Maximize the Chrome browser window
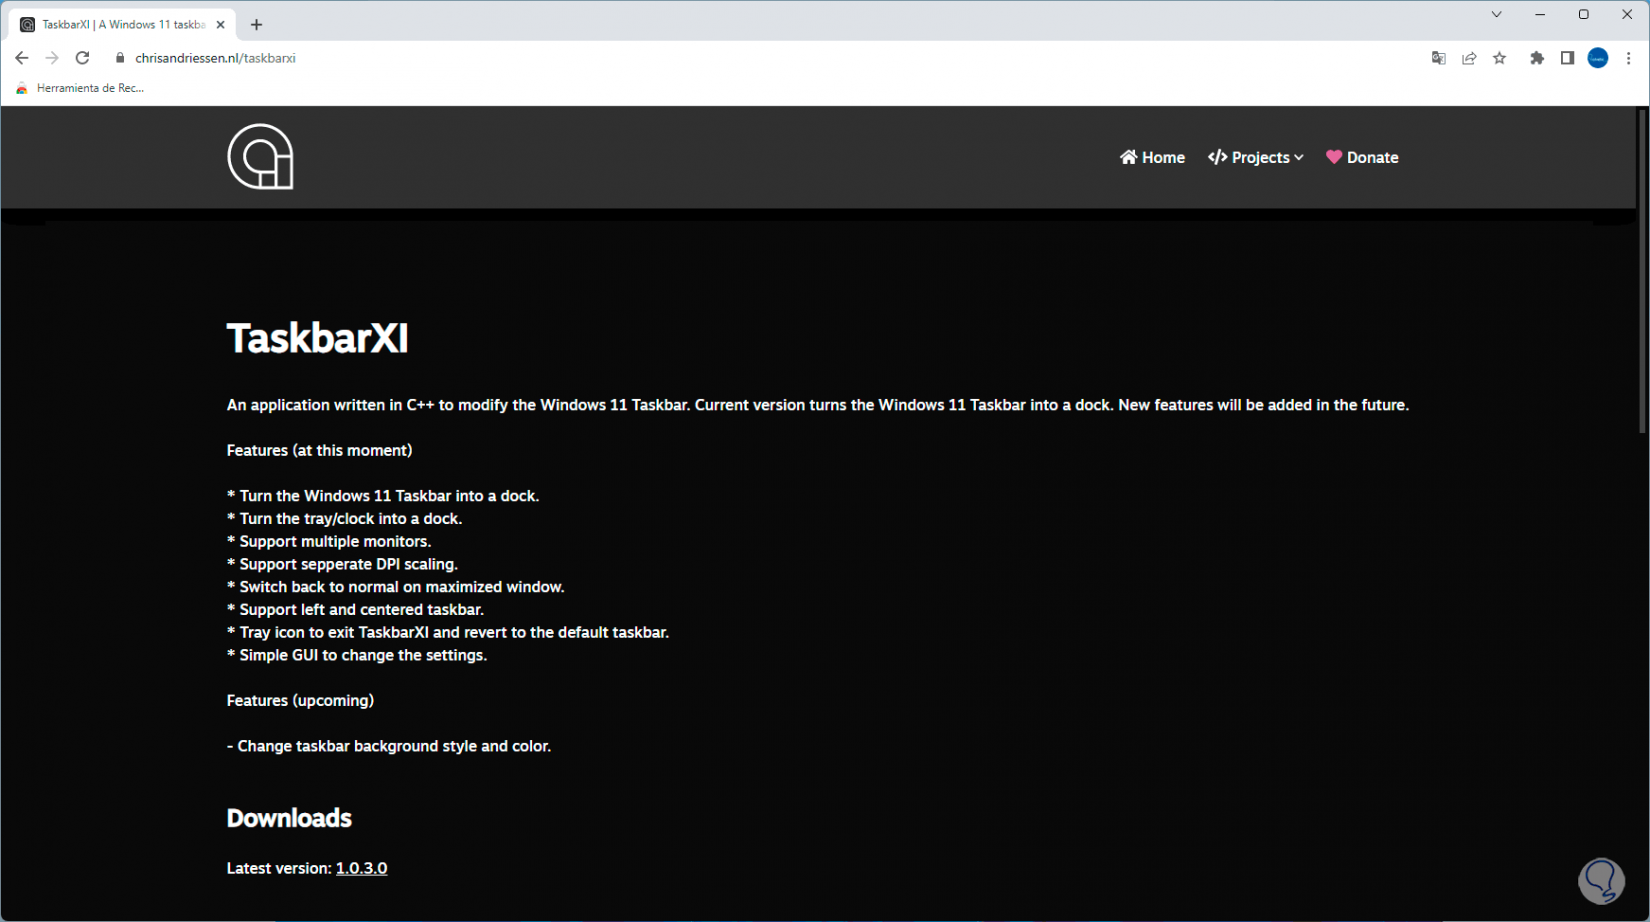 pyautogui.click(x=1584, y=14)
